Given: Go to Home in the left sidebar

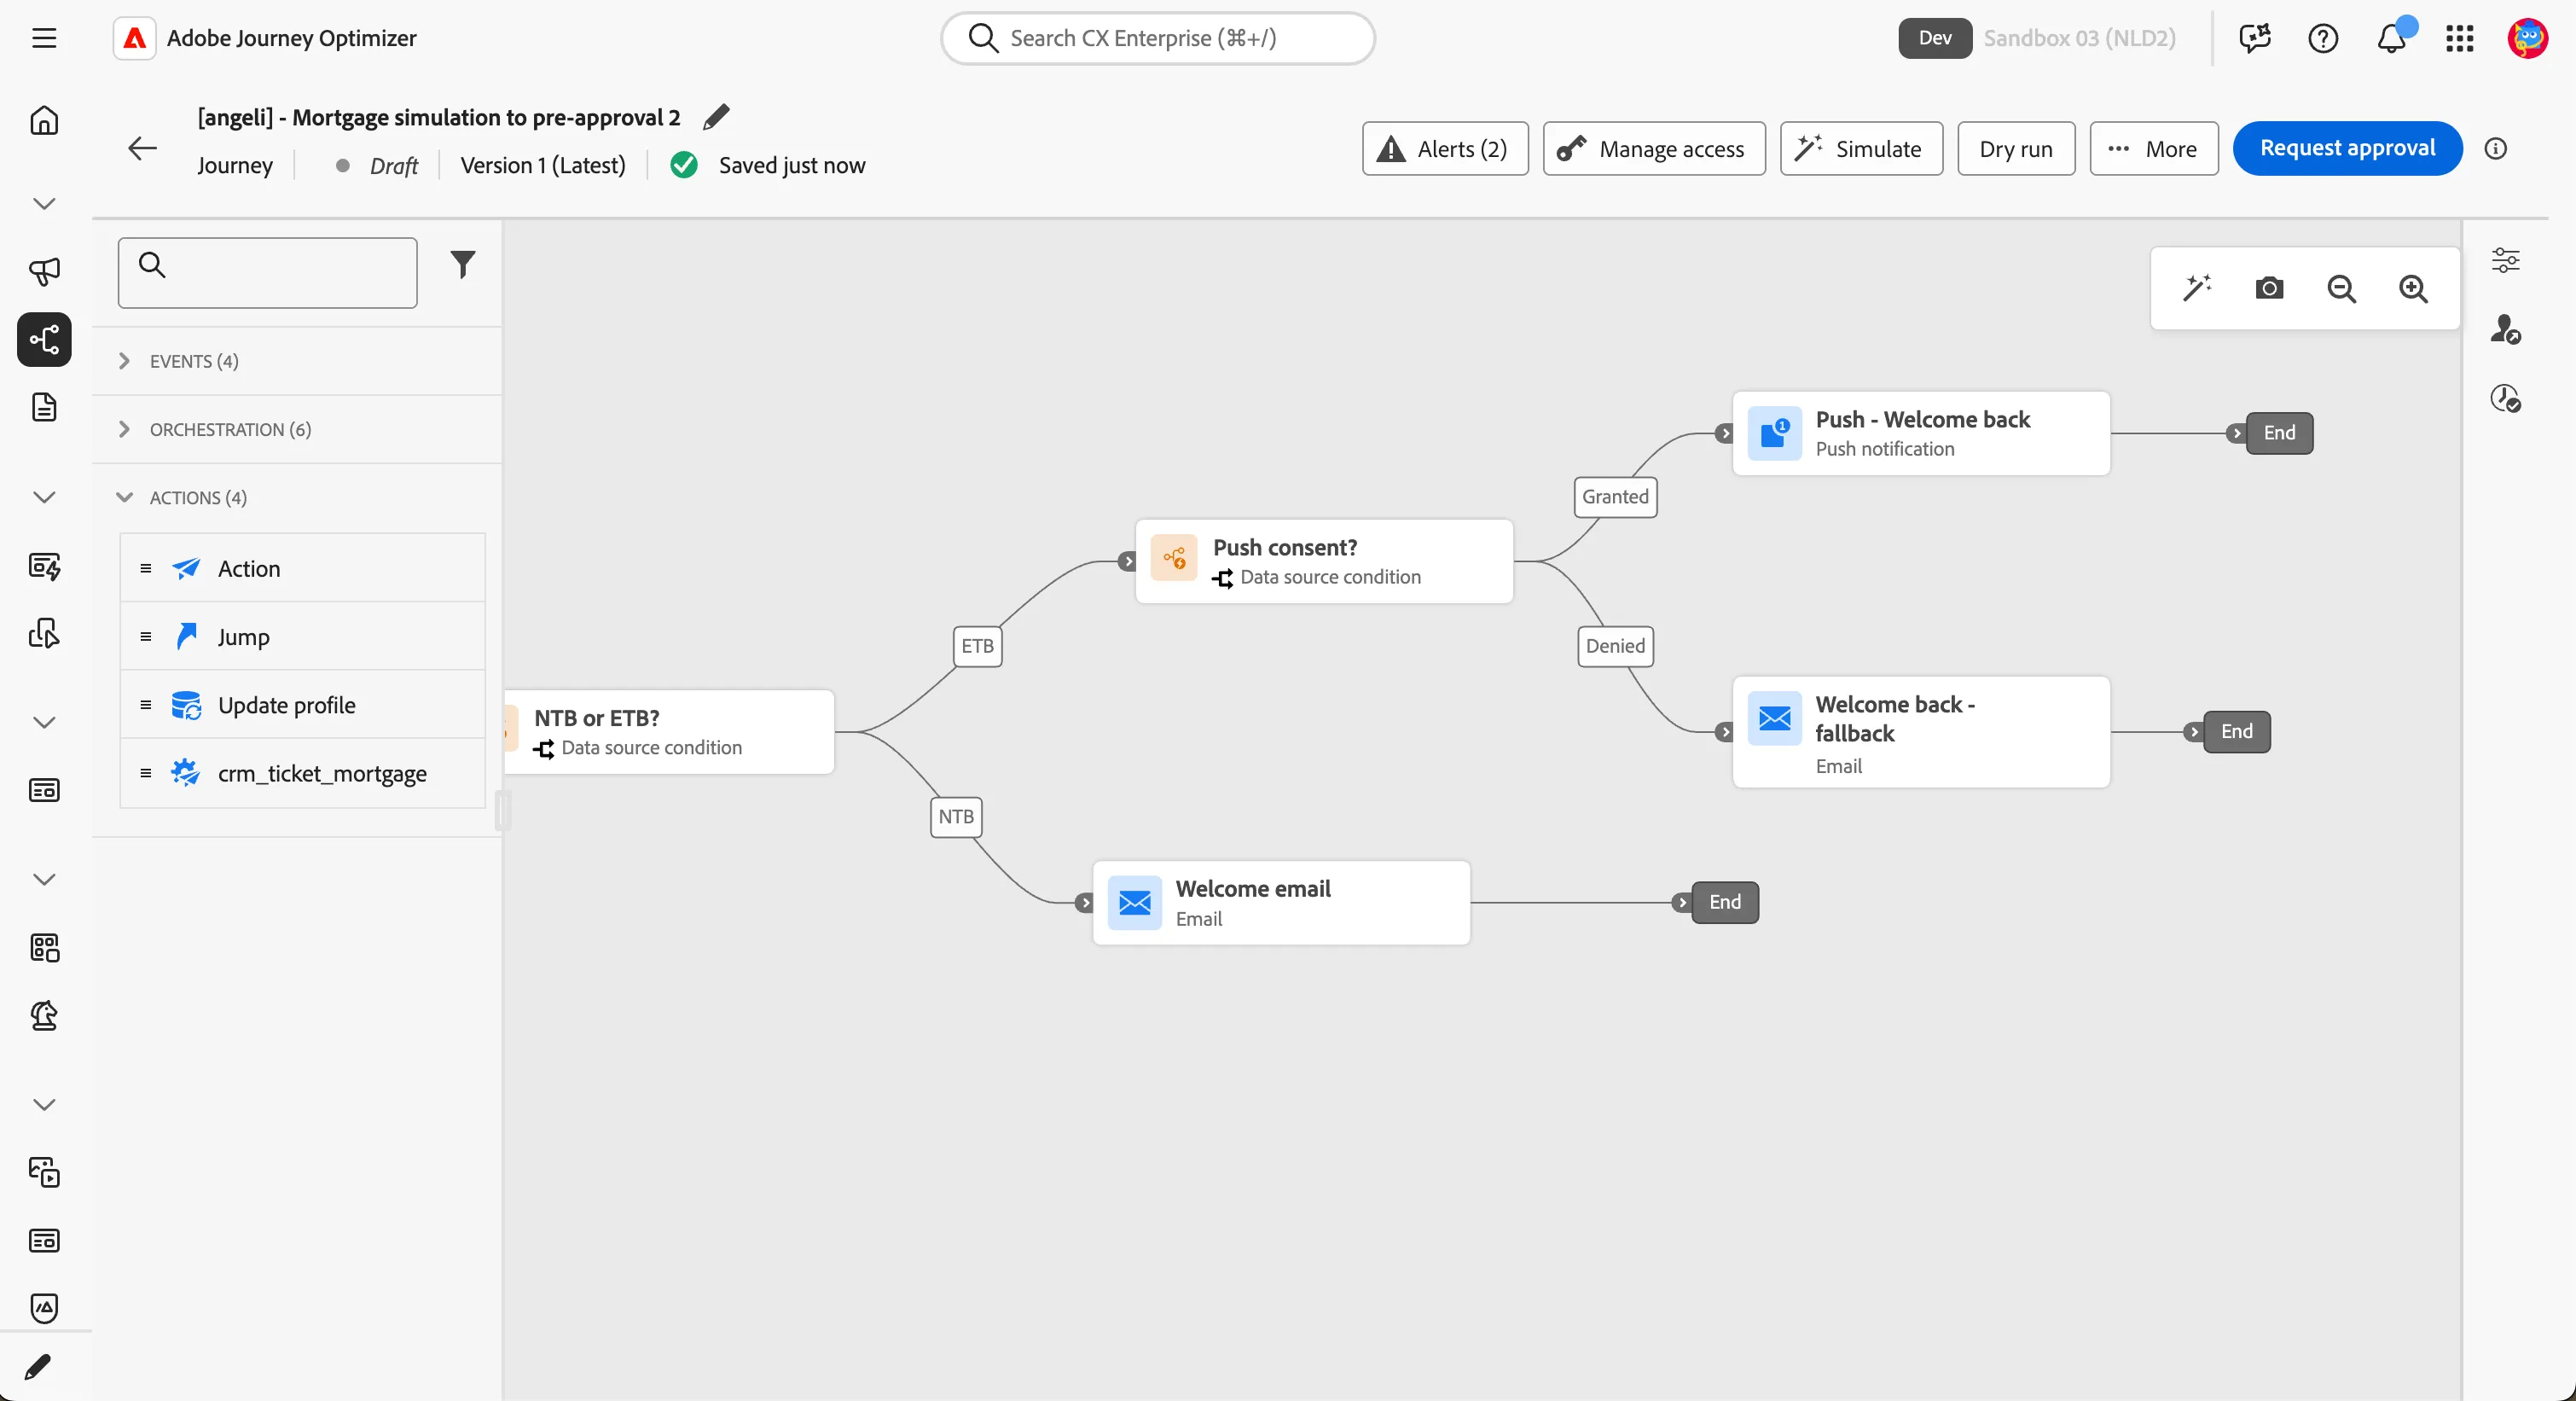Looking at the screenshot, I should (x=44, y=121).
